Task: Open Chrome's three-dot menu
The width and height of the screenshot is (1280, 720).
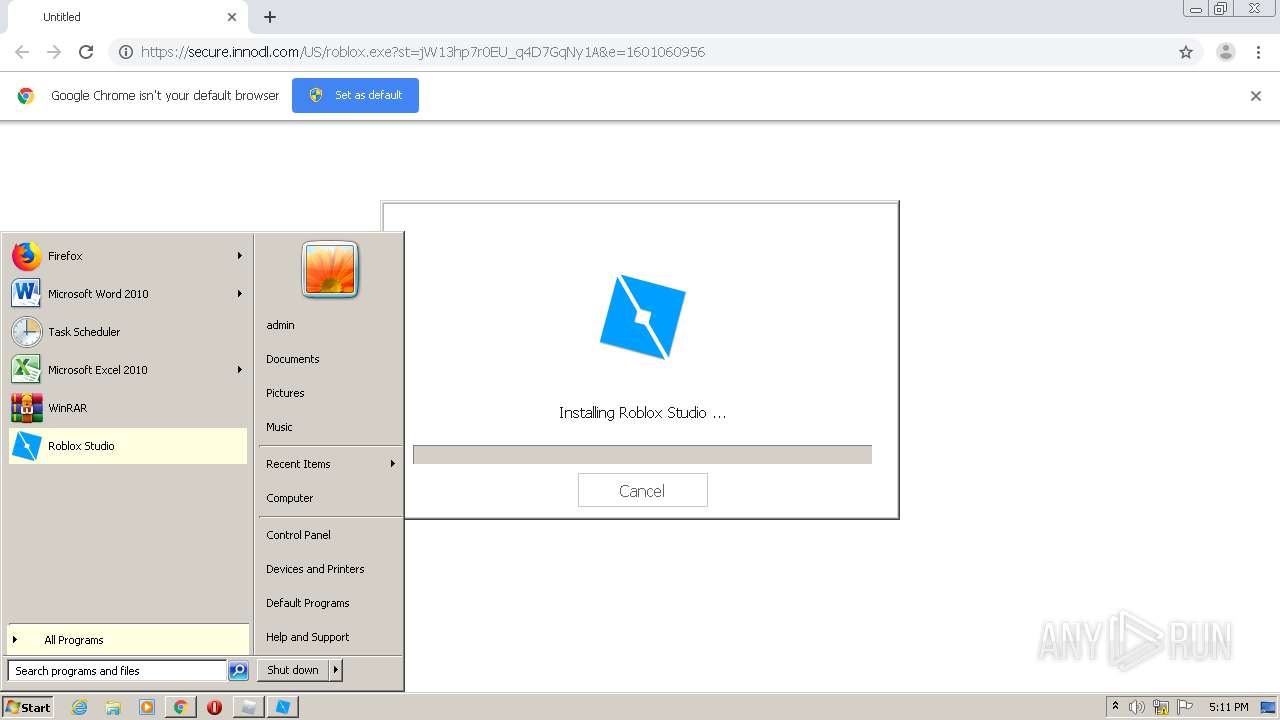Action: [x=1258, y=52]
